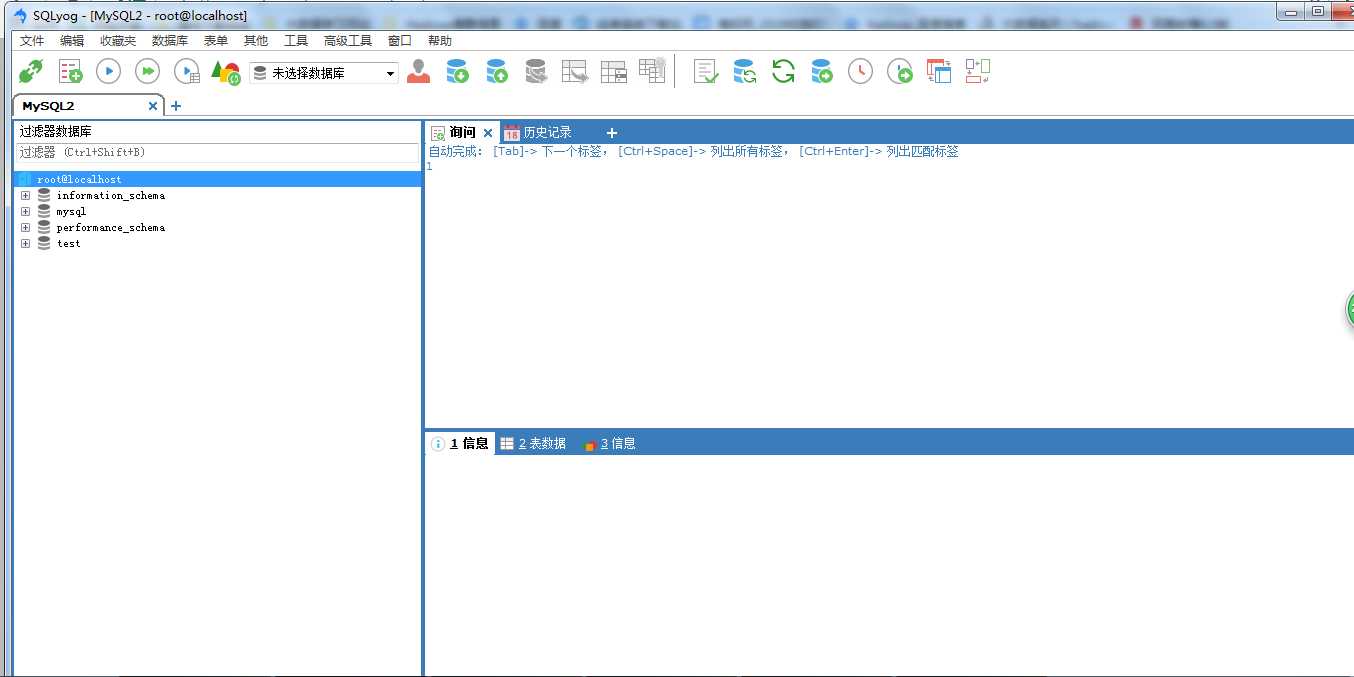Screen dimensions: 1354x677
Task: Click the table with key icon
Action: coord(652,70)
